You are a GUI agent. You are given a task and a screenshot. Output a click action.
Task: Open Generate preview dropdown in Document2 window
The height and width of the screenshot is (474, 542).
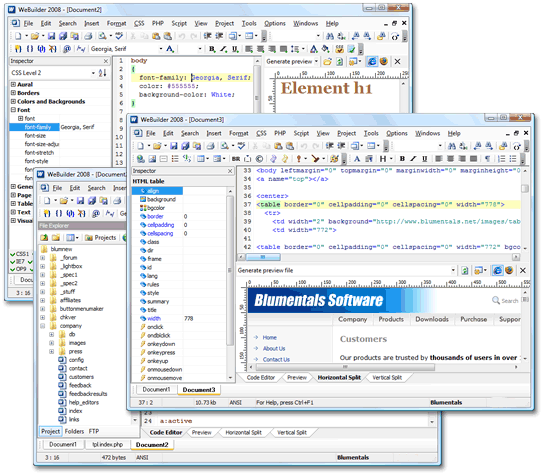pos(316,62)
